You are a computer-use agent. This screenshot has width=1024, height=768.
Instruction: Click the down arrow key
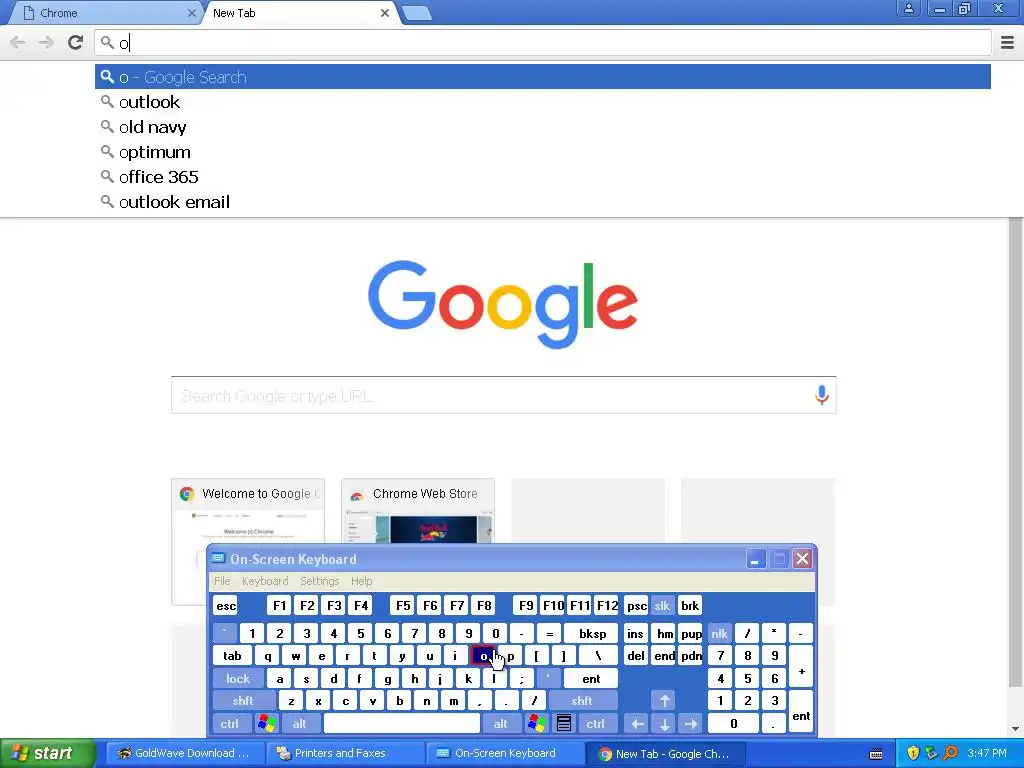[664, 724]
